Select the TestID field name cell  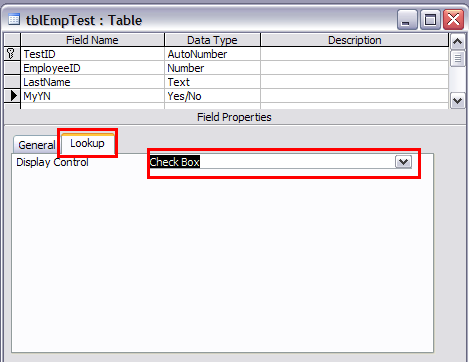pyautogui.click(x=92, y=54)
